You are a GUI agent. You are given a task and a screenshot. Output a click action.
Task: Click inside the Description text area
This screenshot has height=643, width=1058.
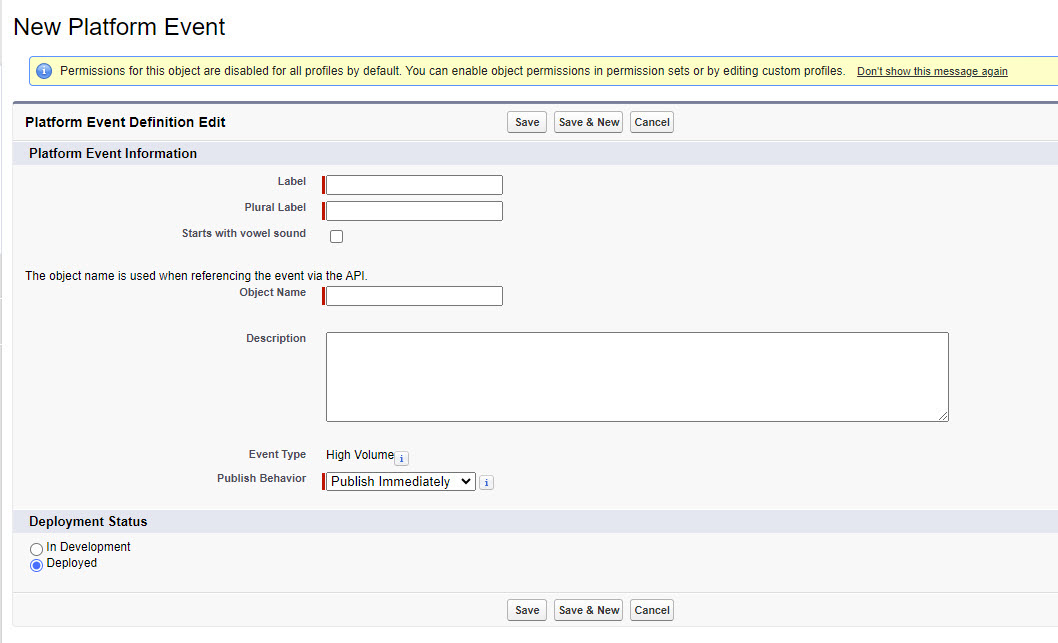[x=637, y=376]
